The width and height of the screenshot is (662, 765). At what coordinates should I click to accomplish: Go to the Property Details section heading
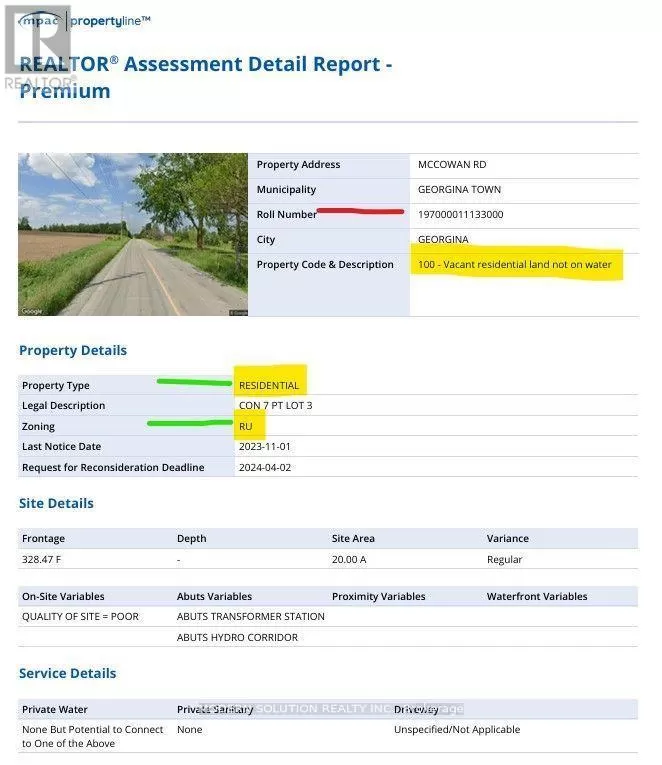73,351
